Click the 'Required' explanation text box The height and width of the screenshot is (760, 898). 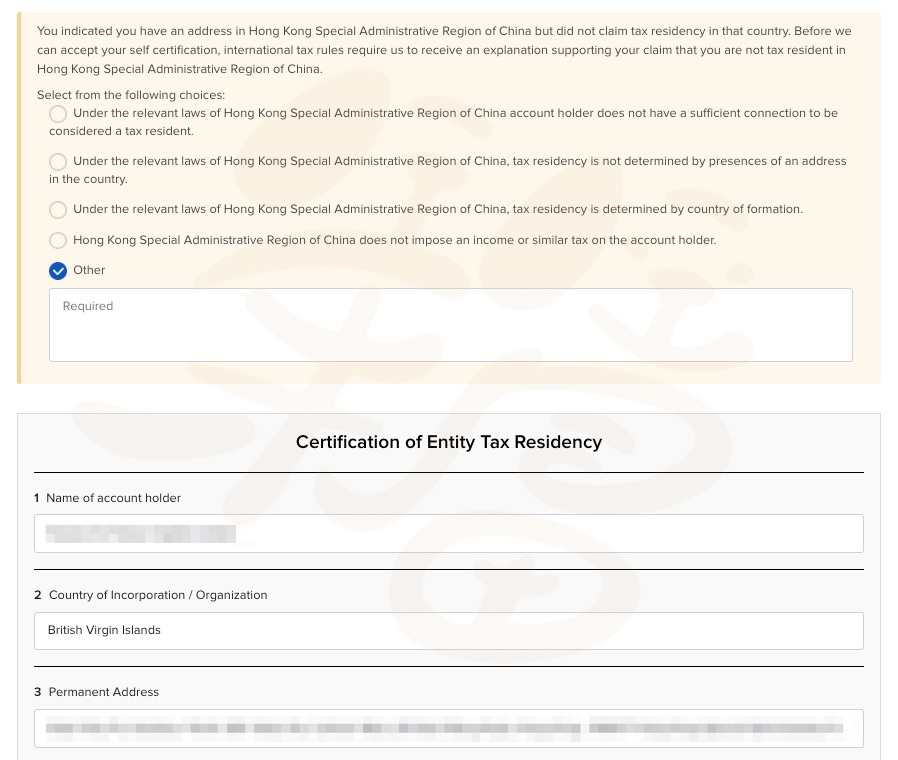(450, 325)
